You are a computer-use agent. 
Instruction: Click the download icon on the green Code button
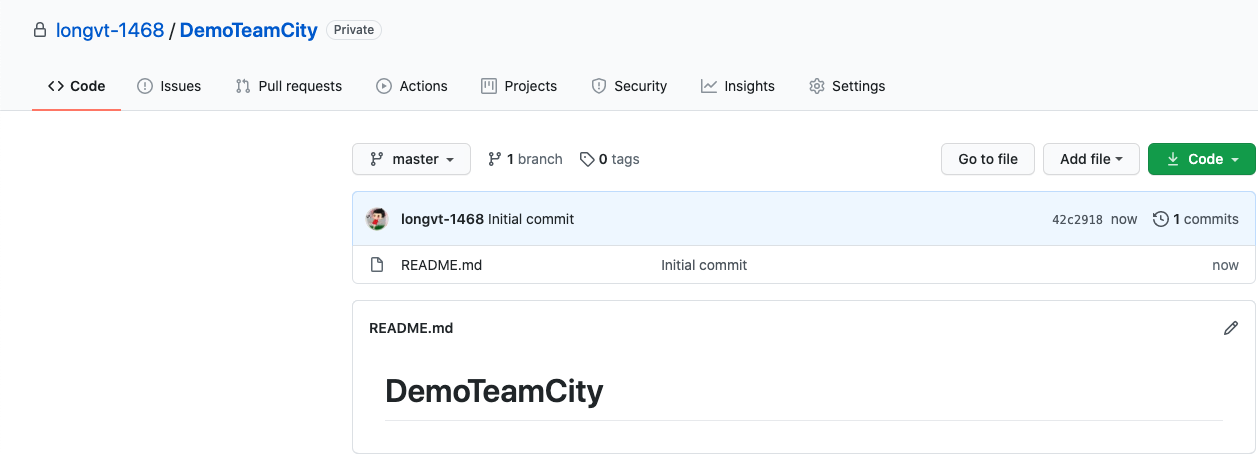coord(1173,159)
